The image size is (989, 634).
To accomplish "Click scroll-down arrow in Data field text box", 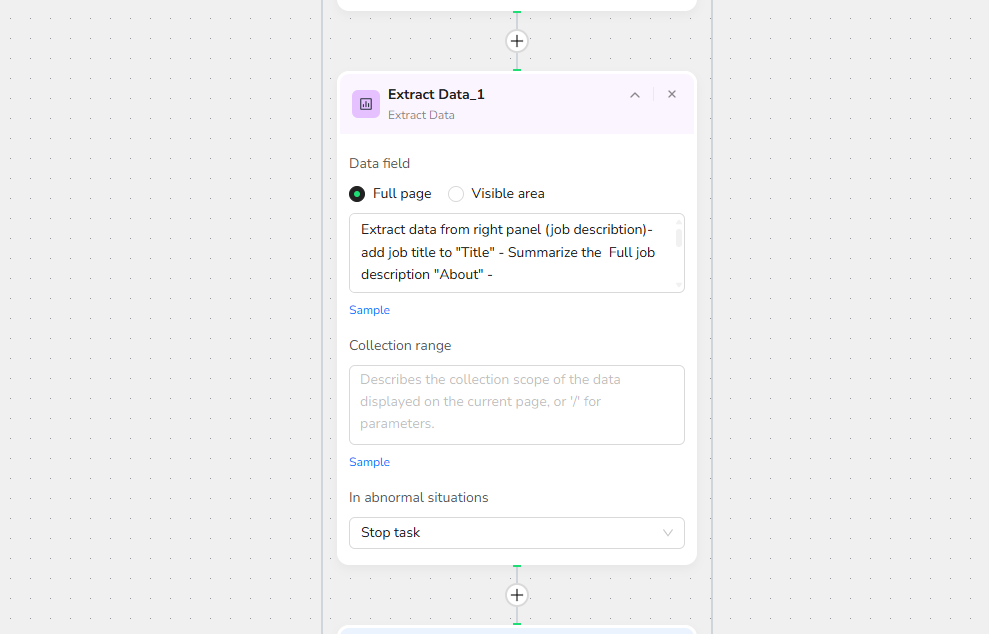I will 679,285.
